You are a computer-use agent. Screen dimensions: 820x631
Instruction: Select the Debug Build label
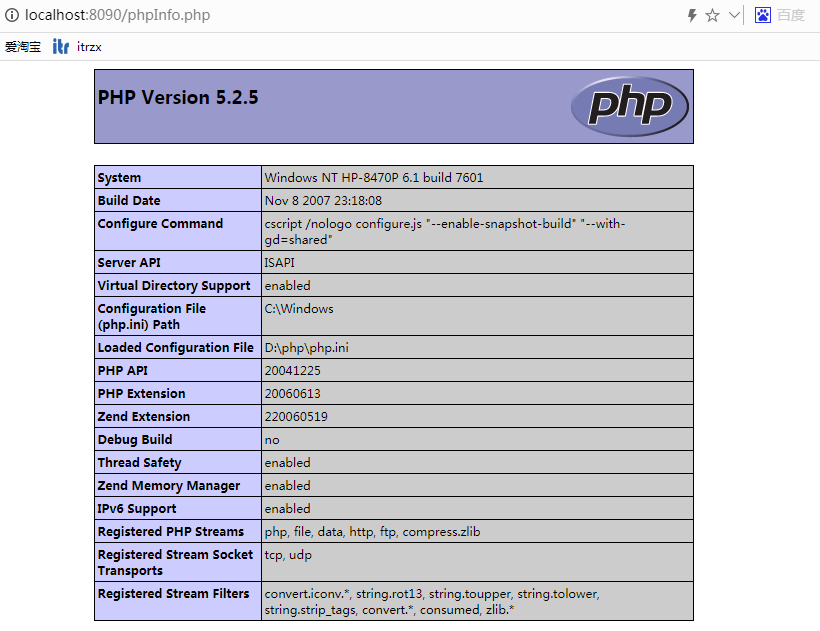click(x=134, y=440)
